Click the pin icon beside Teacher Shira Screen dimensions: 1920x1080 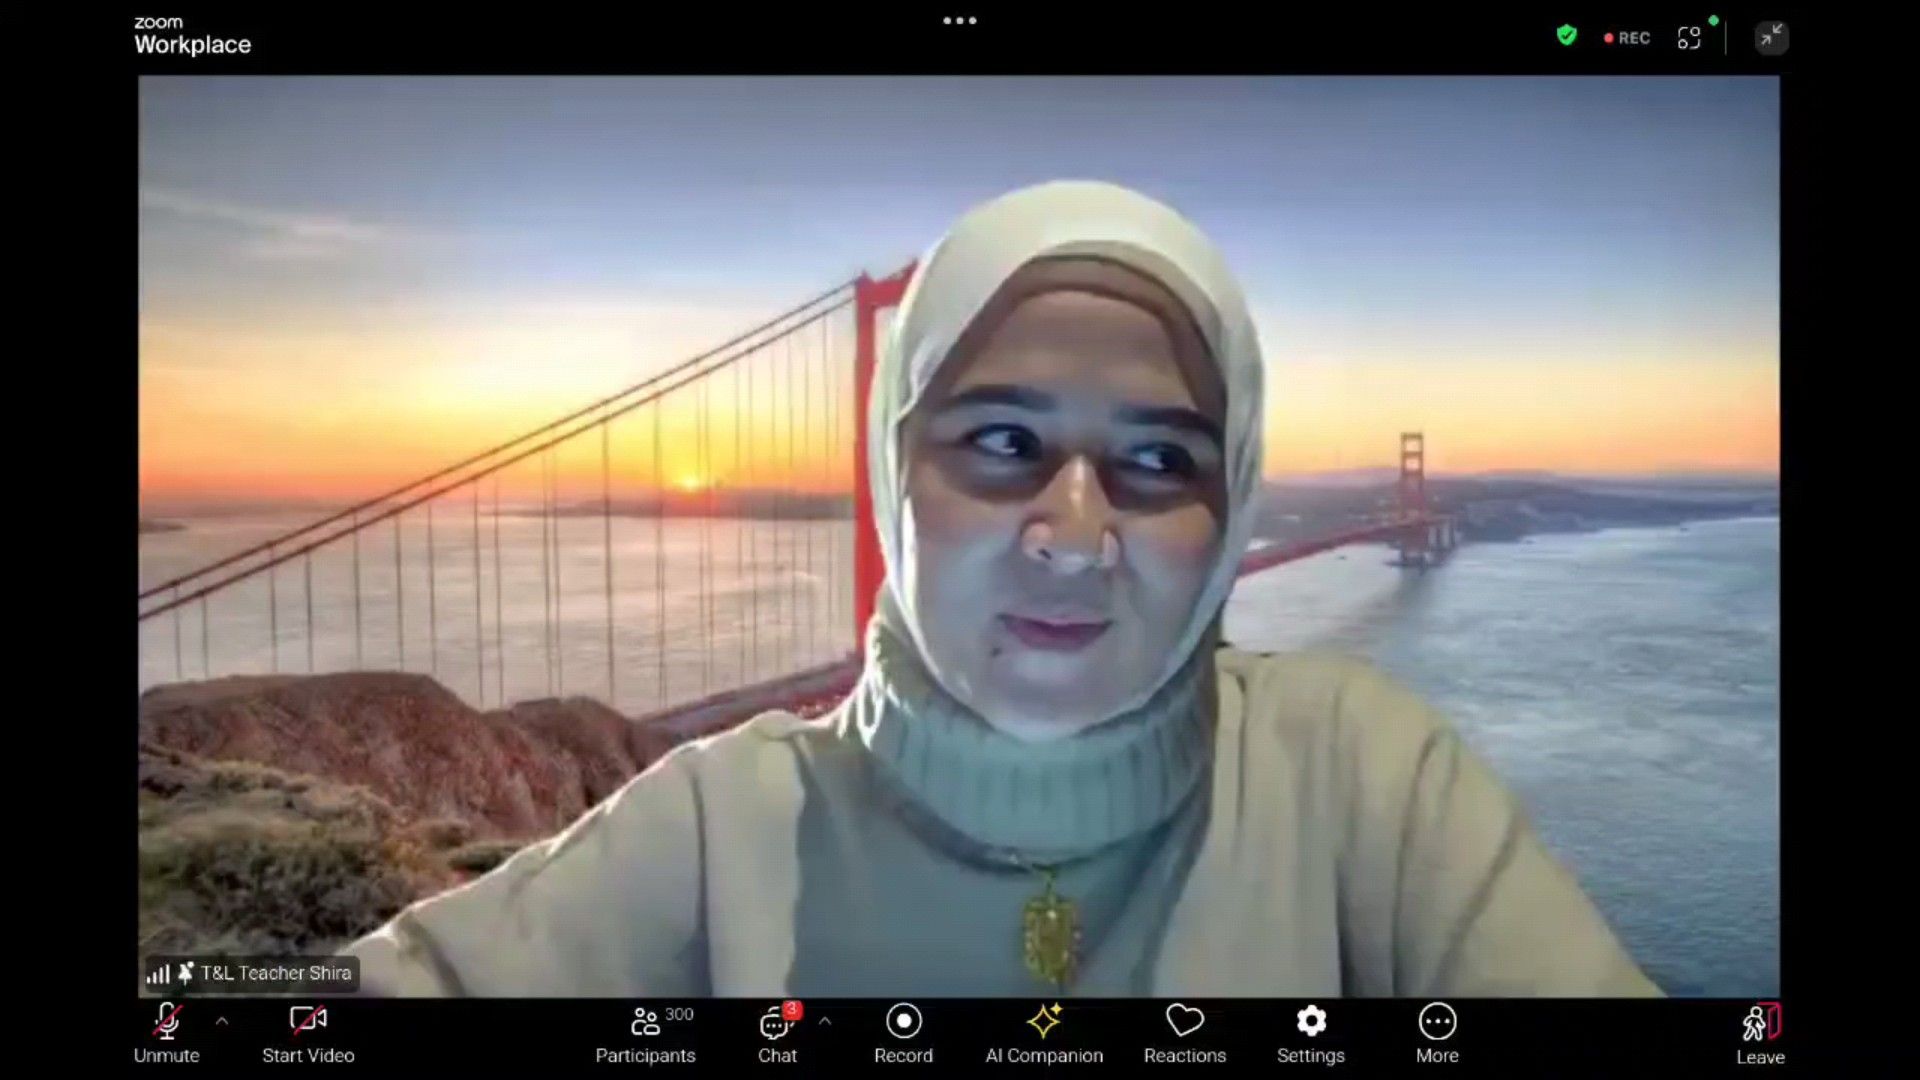click(x=186, y=973)
